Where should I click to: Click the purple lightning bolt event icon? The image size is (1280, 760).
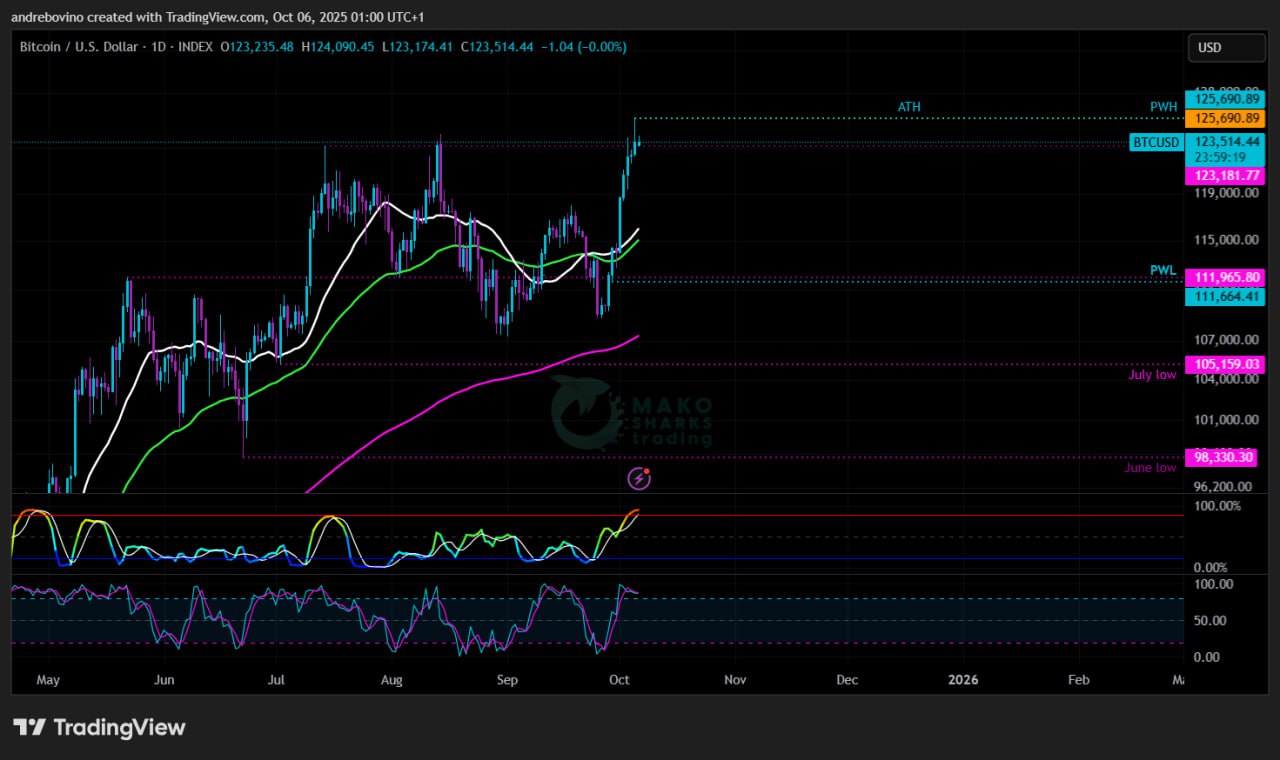(x=639, y=479)
